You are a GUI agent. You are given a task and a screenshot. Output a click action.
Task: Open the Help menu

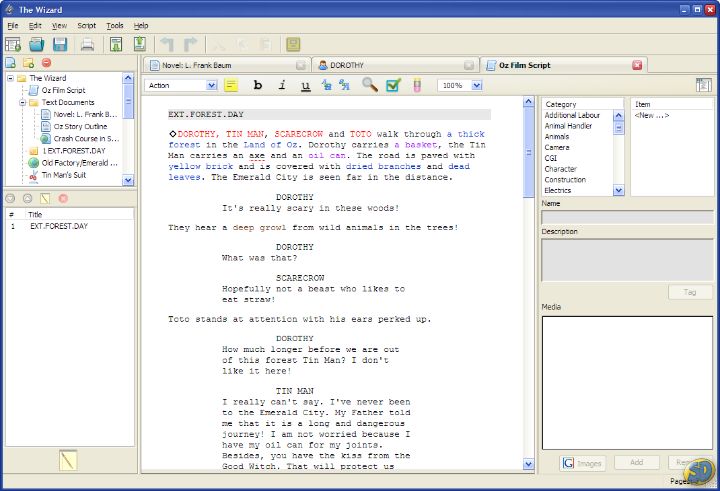(x=141, y=26)
